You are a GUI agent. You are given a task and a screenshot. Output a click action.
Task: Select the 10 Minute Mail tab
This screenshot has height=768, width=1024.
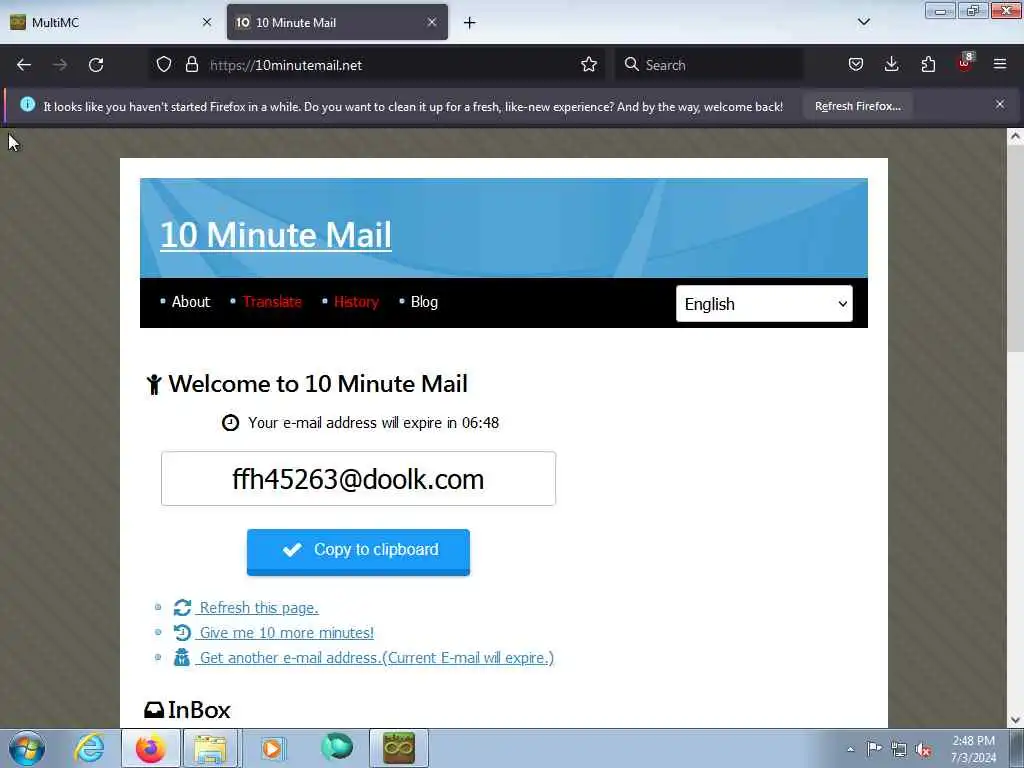[337, 22]
